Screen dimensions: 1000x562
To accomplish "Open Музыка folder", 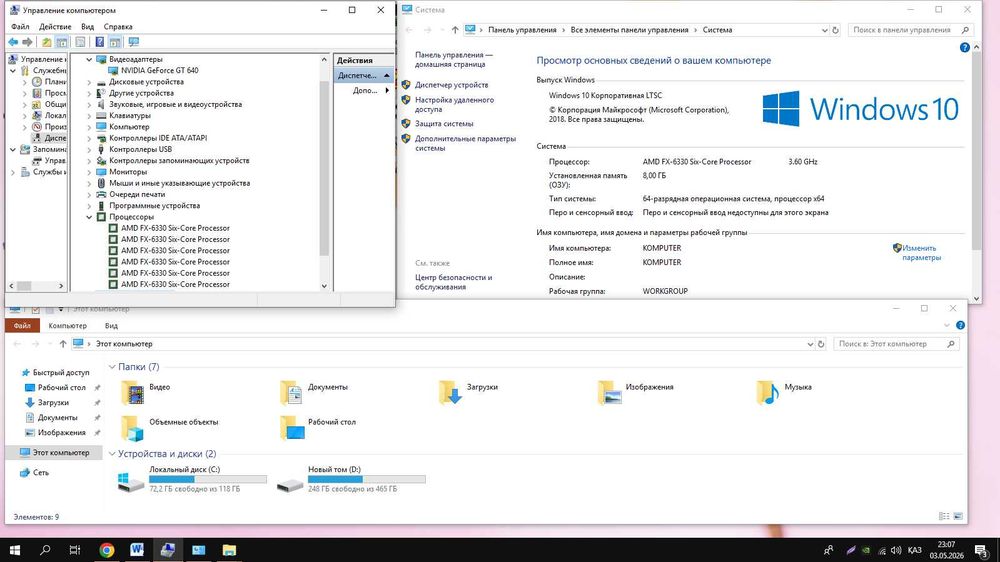I will (x=784, y=392).
